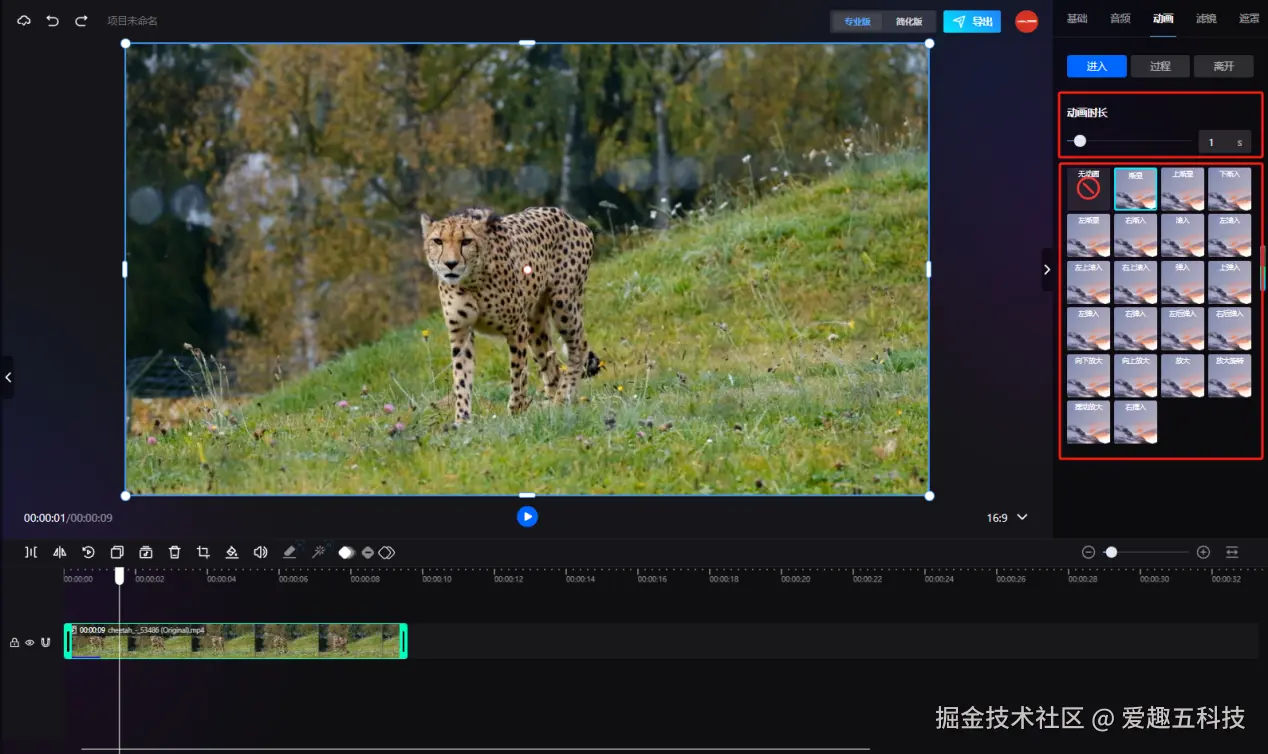Redo the last action
Image resolution: width=1268 pixels, height=754 pixels.
tap(81, 21)
